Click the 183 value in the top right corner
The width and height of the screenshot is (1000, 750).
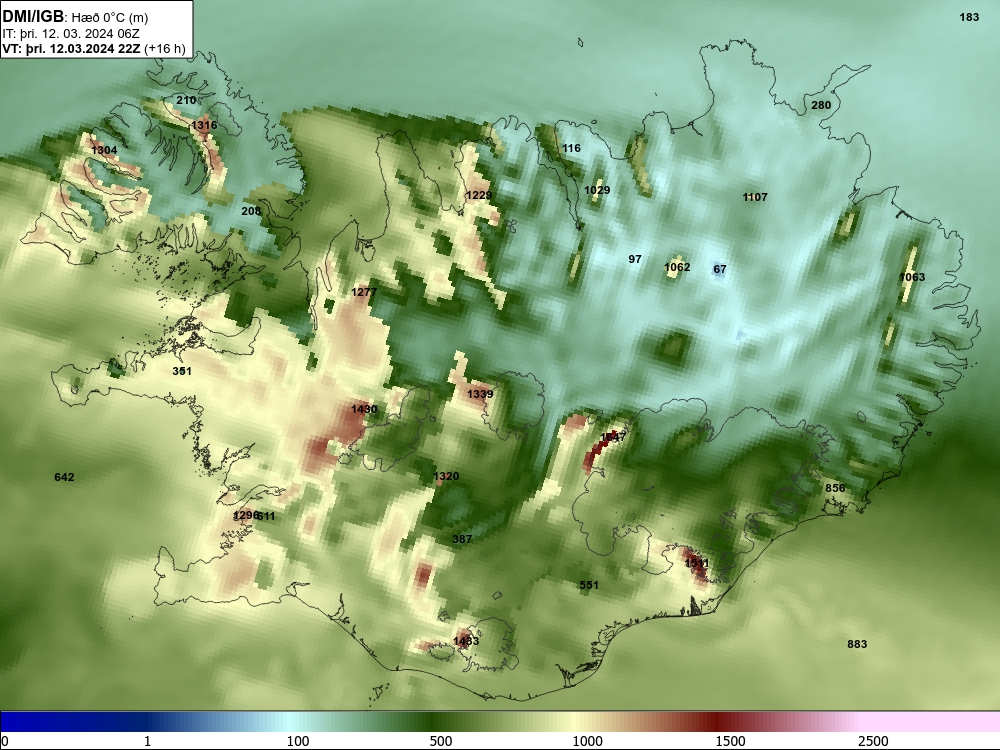click(969, 17)
